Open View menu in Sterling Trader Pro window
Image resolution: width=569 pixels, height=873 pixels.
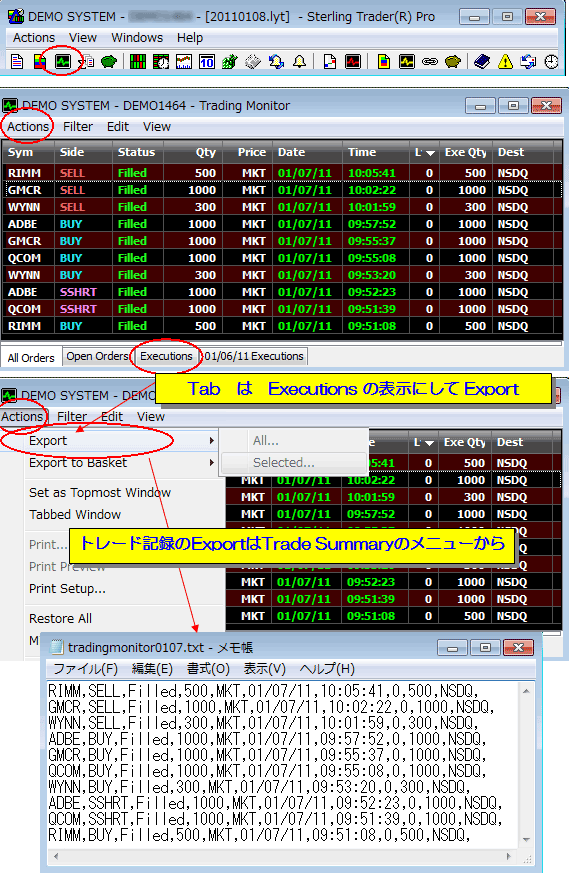point(83,38)
